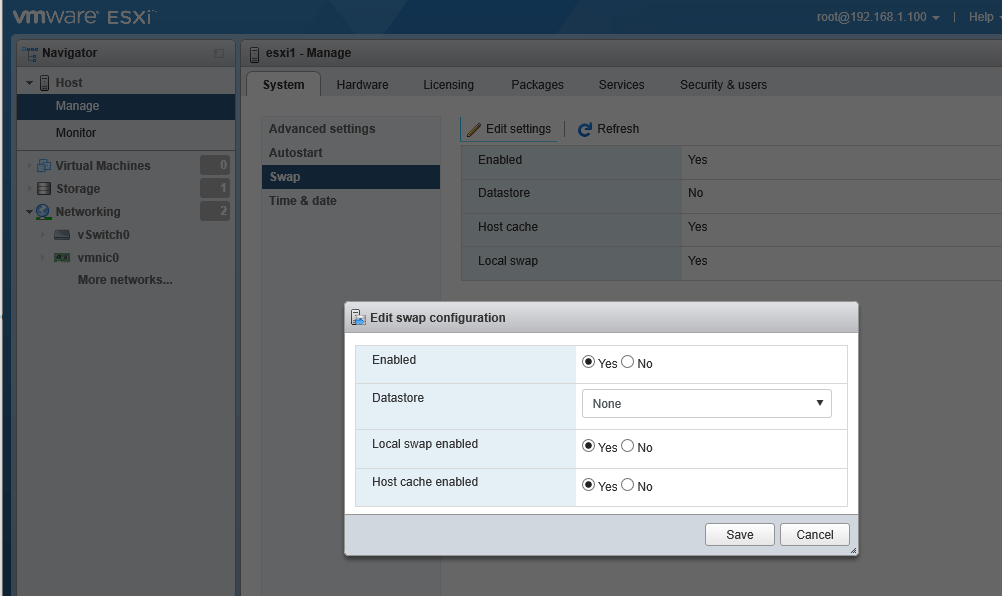
Task: Open the Security & users tab
Action: point(723,85)
